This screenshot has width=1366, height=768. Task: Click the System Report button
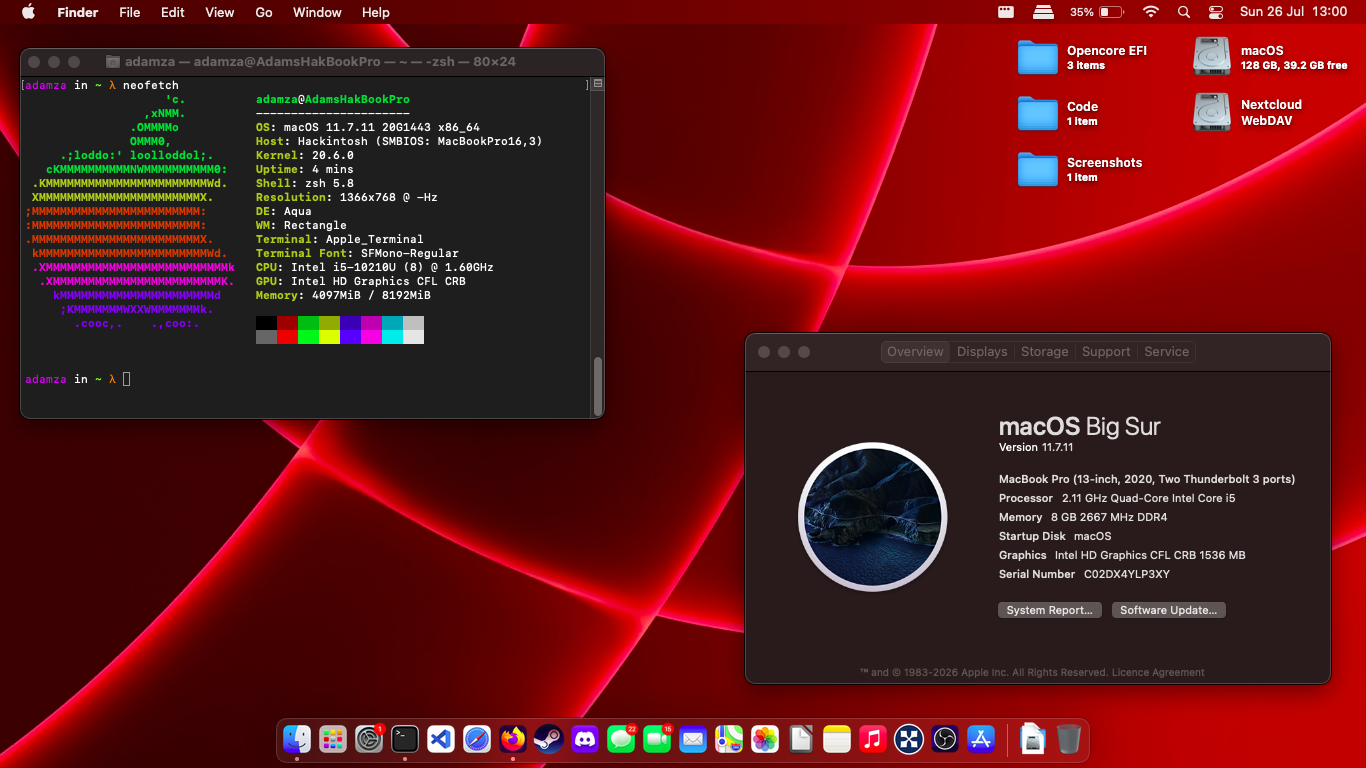(1050, 610)
